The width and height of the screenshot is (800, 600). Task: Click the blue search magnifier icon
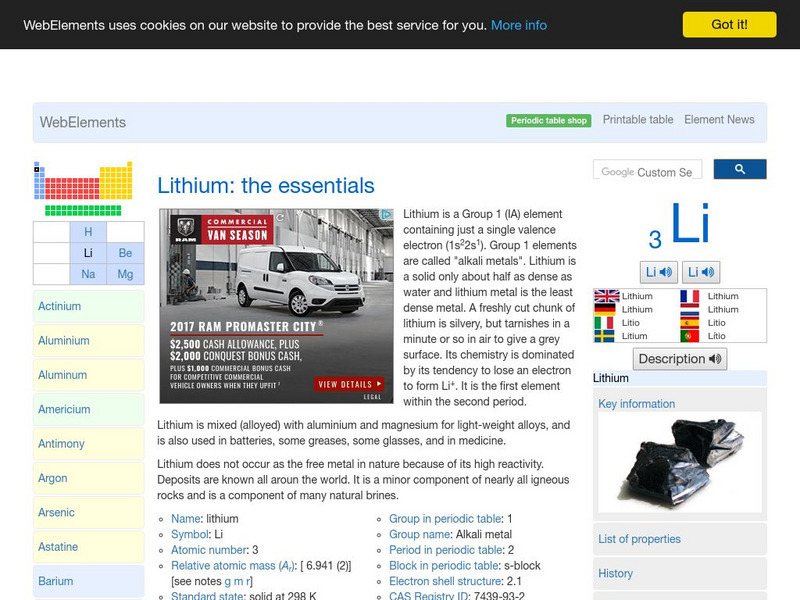pyautogui.click(x=741, y=169)
